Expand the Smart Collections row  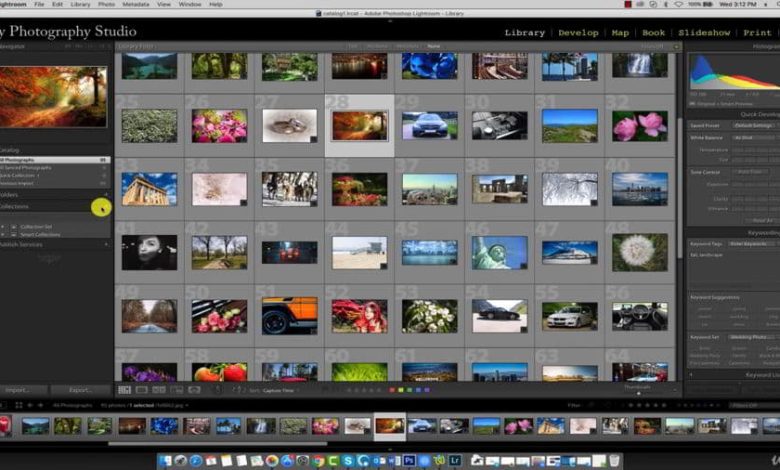click(3, 234)
